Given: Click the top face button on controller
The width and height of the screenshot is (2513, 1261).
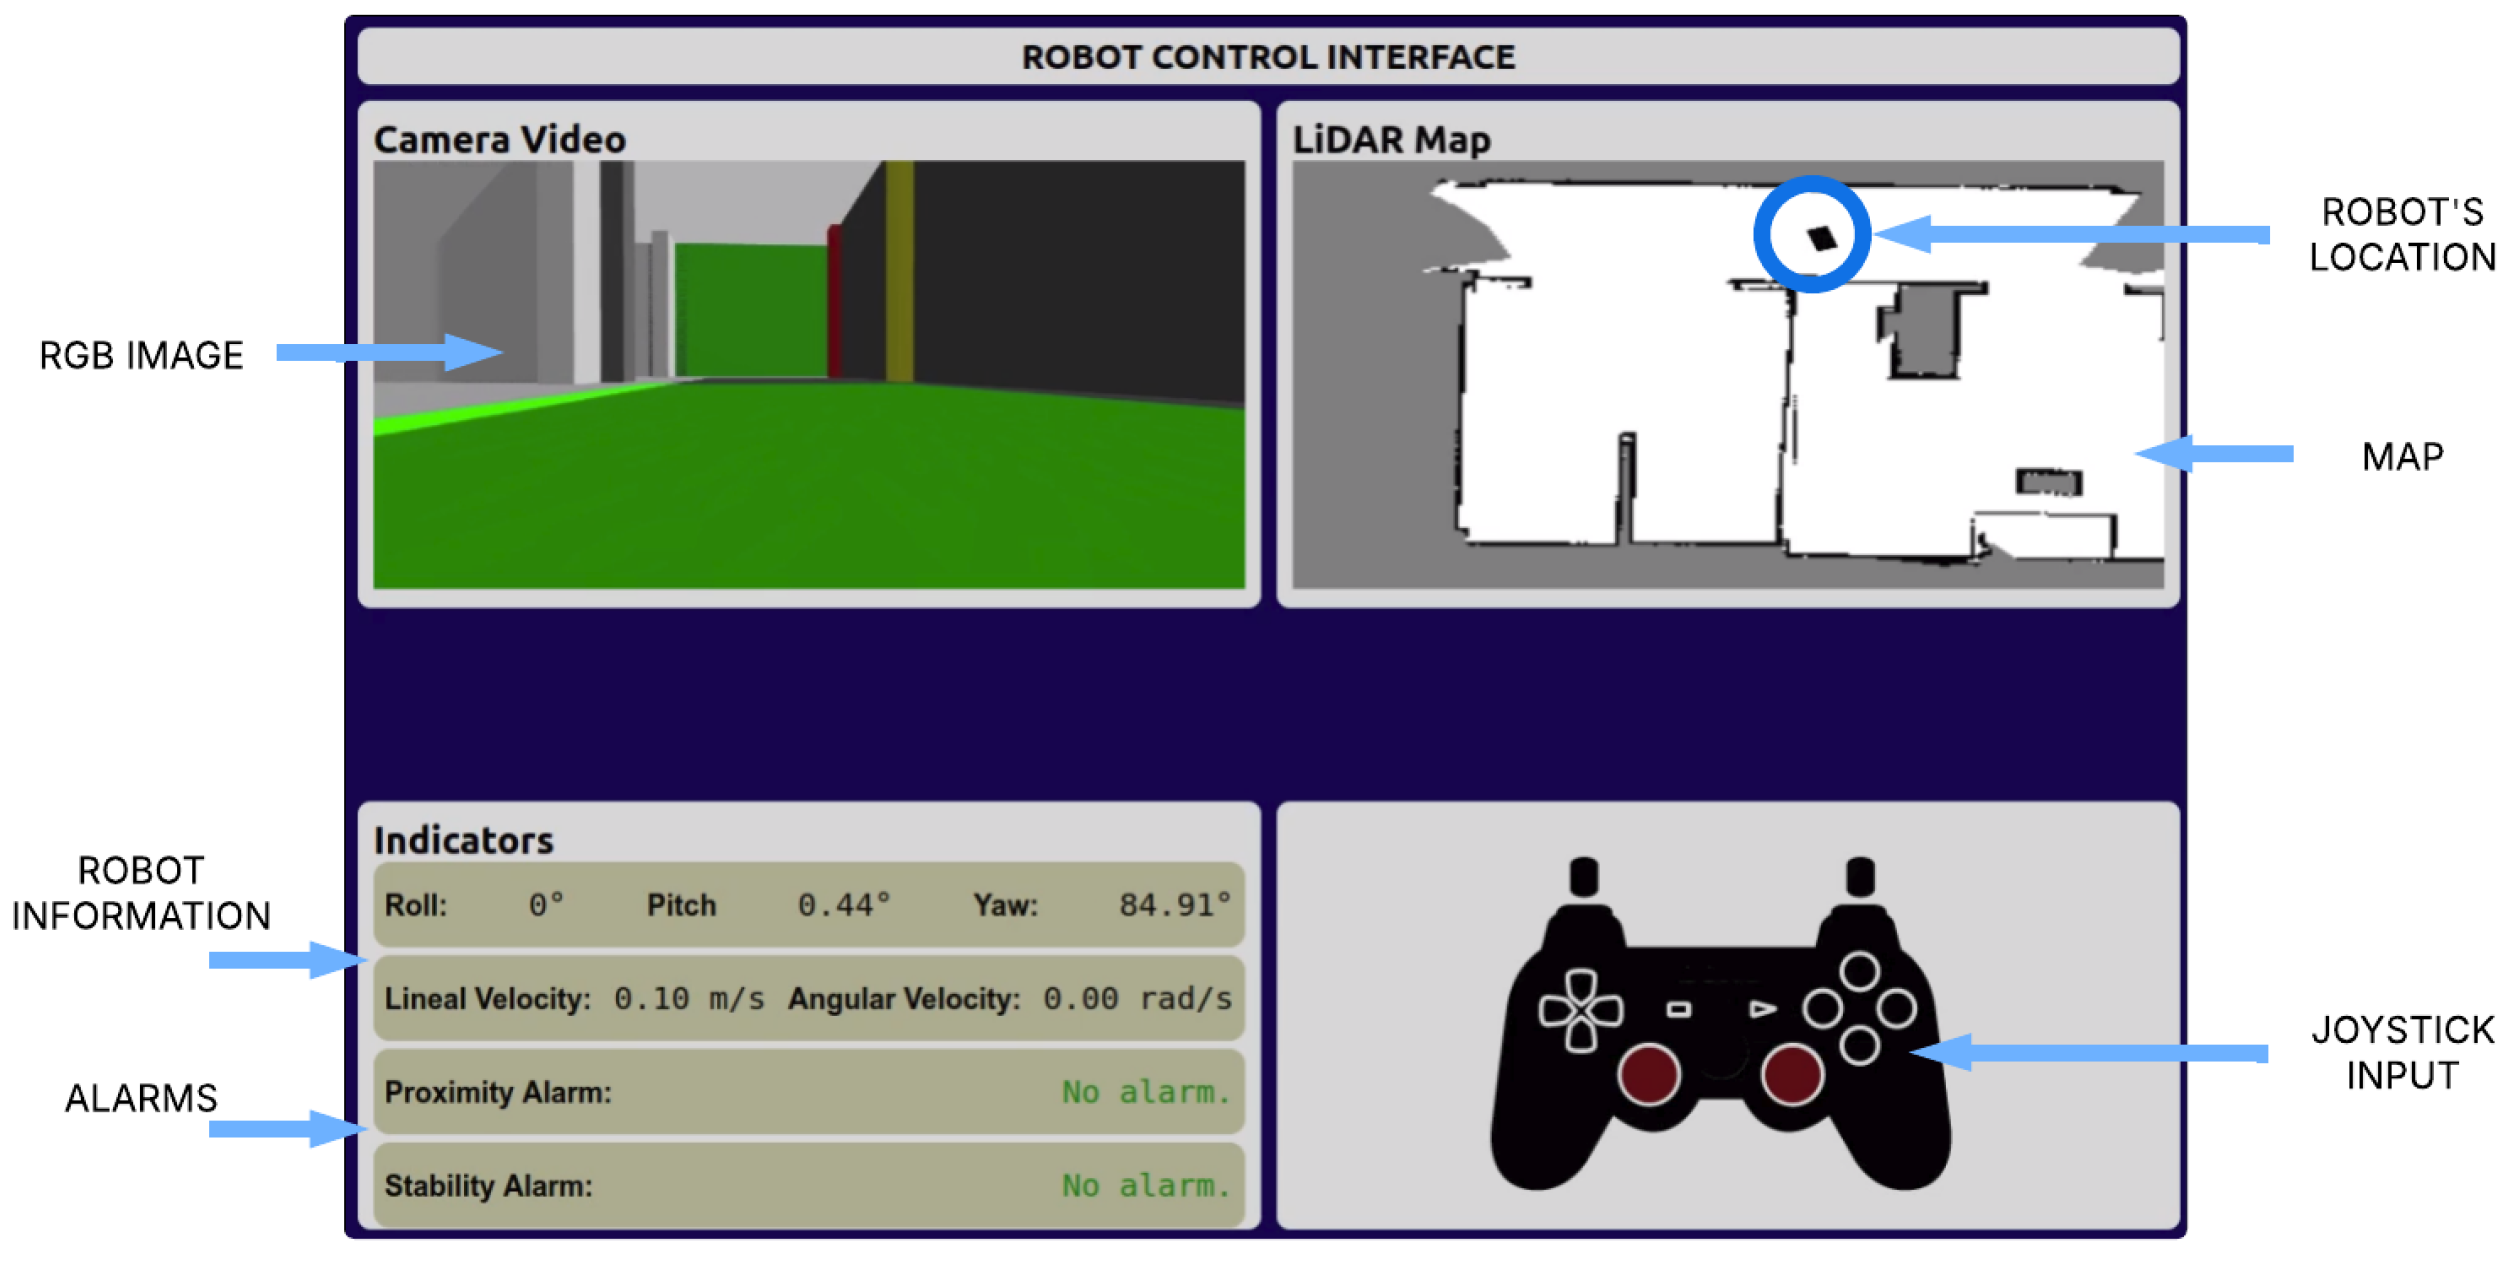Looking at the screenshot, I should coord(1859,971).
